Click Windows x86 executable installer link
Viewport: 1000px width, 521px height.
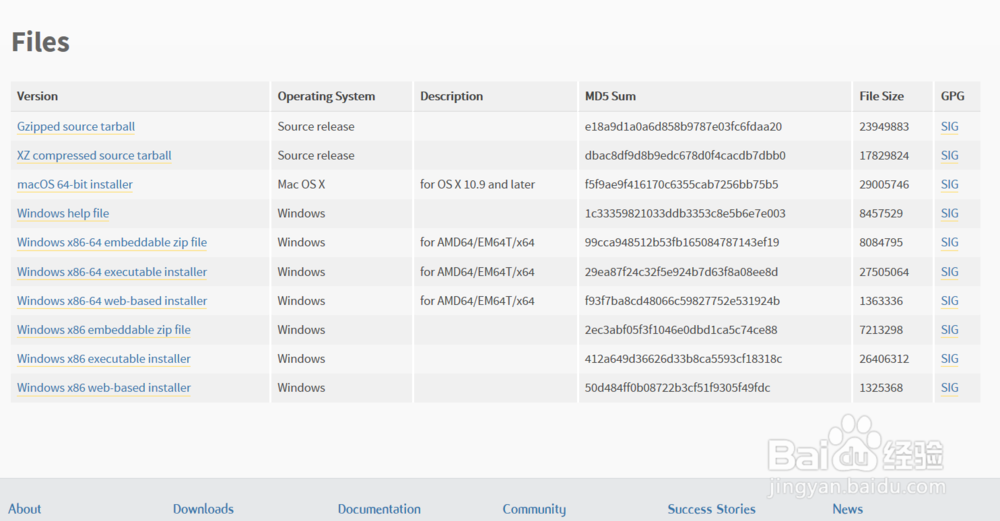104,359
